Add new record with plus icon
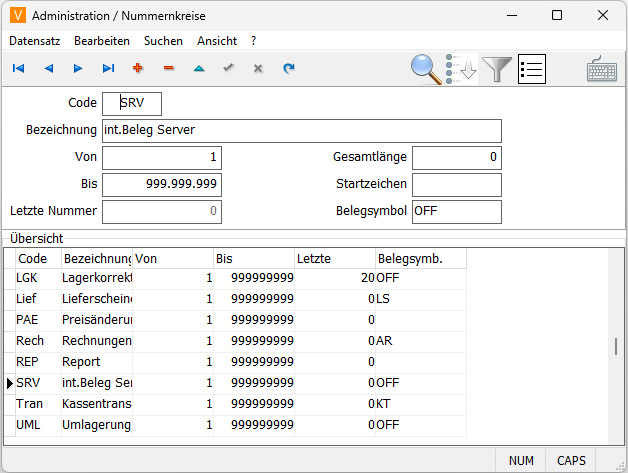 click(x=138, y=68)
